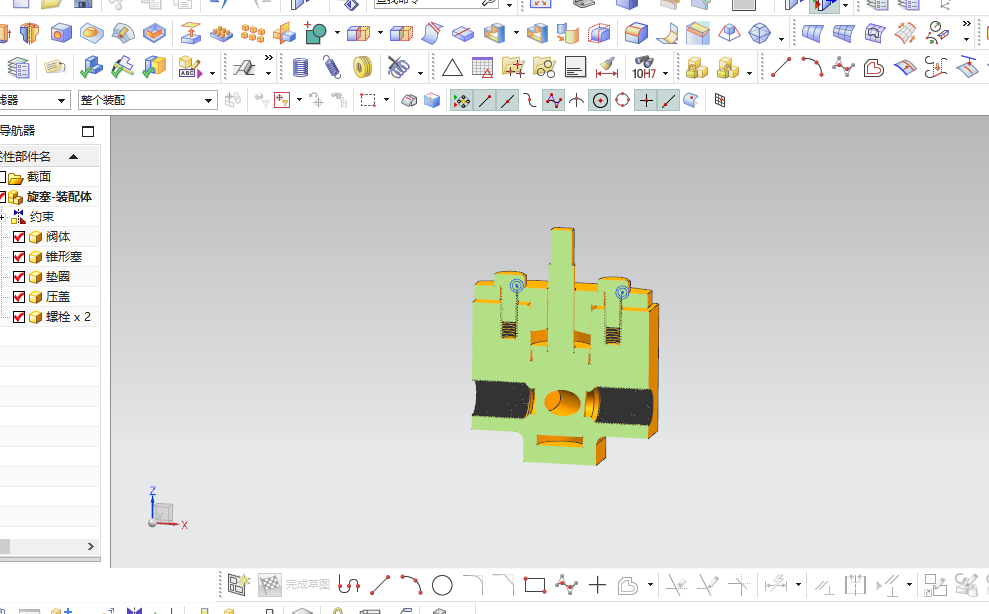Click the Quick Trim tool
This screenshot has height=614, width=989.
pos(676,586)
